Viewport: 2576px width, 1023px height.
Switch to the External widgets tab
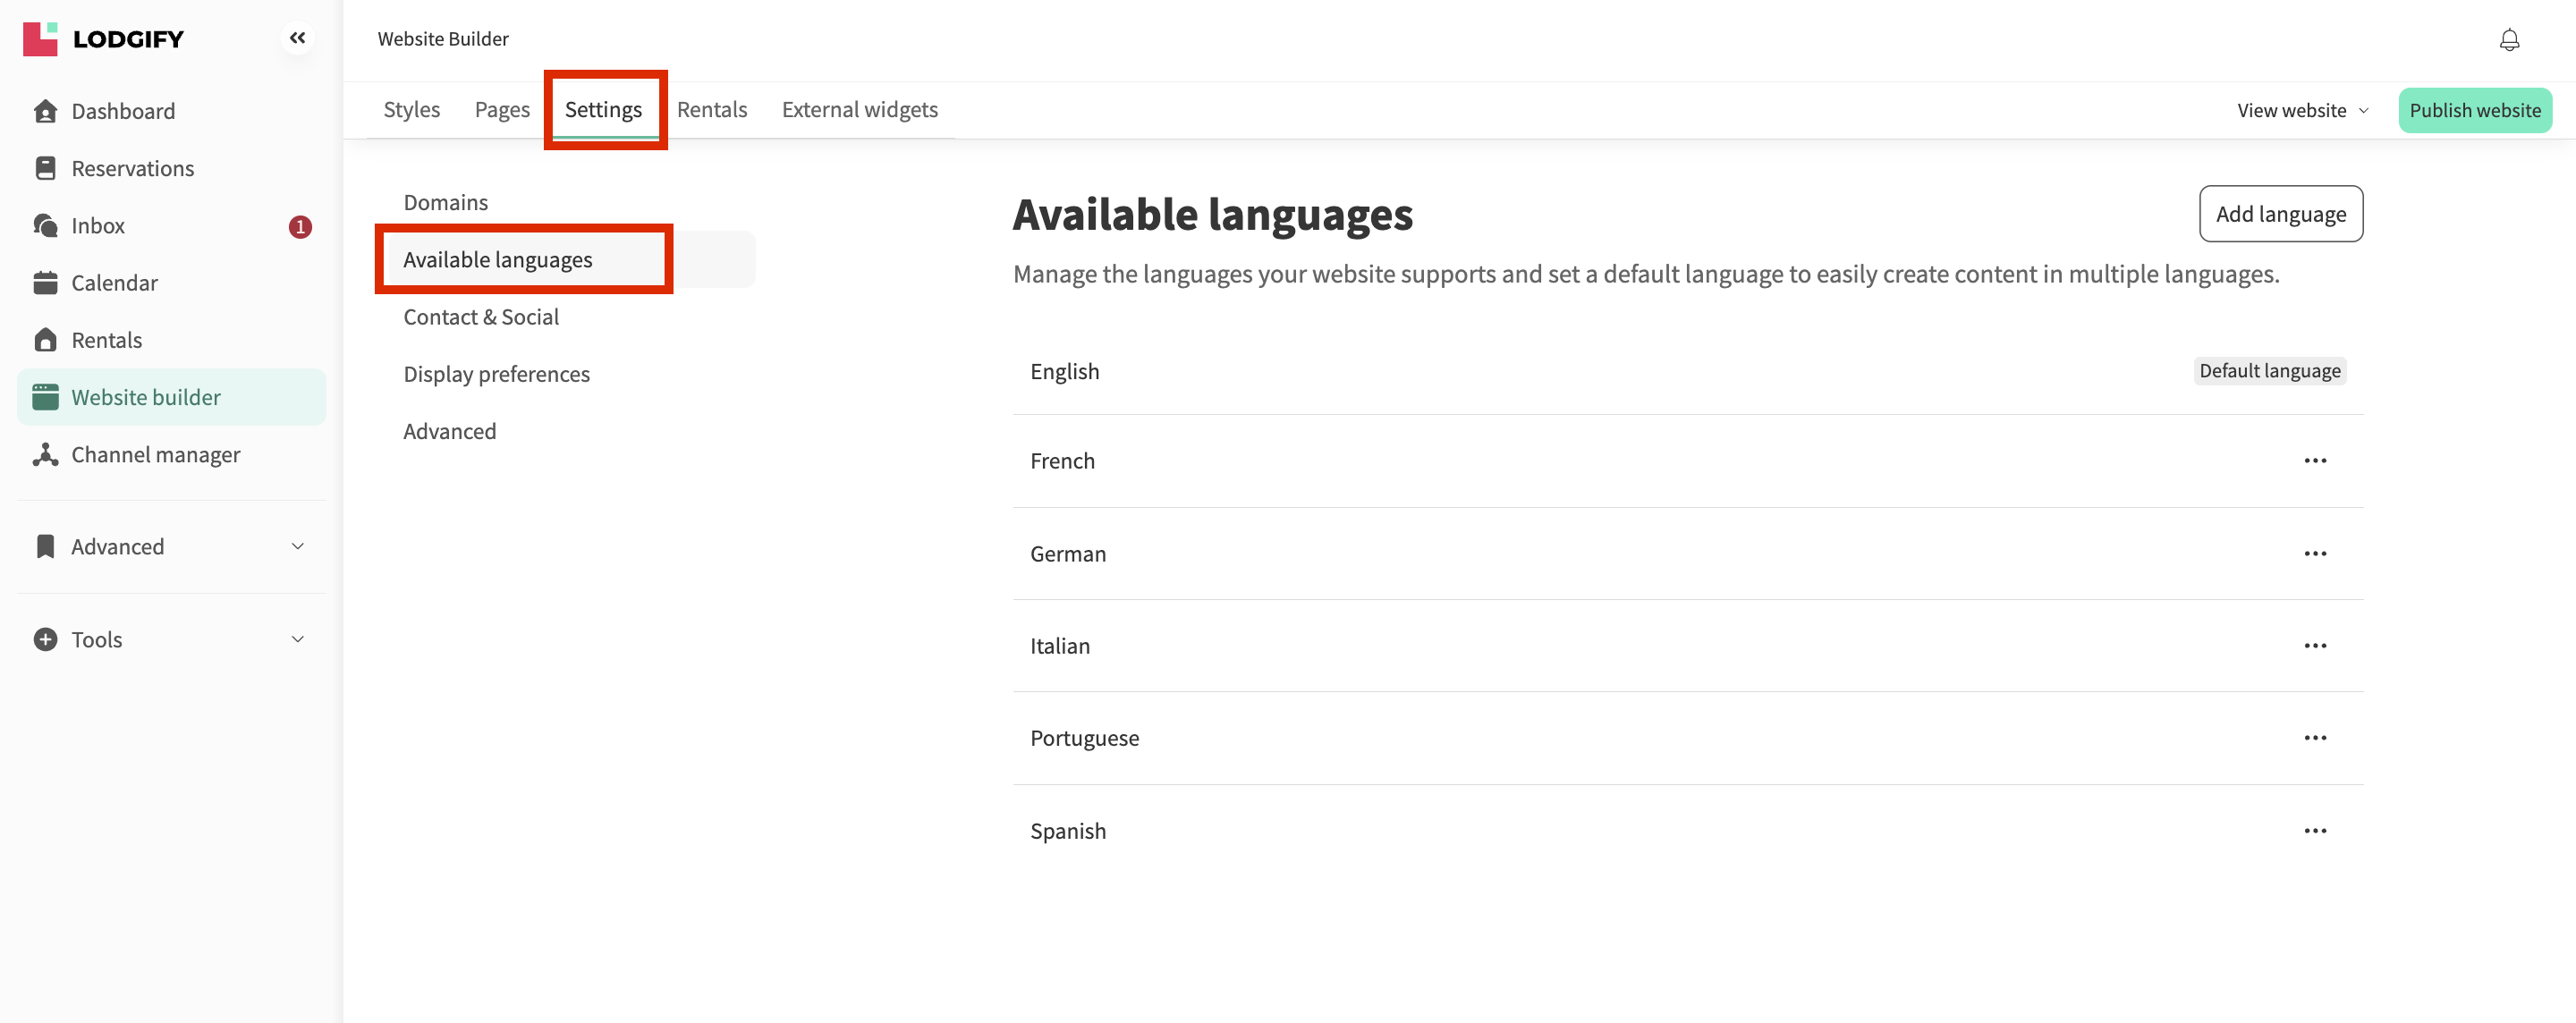point(859,109)
